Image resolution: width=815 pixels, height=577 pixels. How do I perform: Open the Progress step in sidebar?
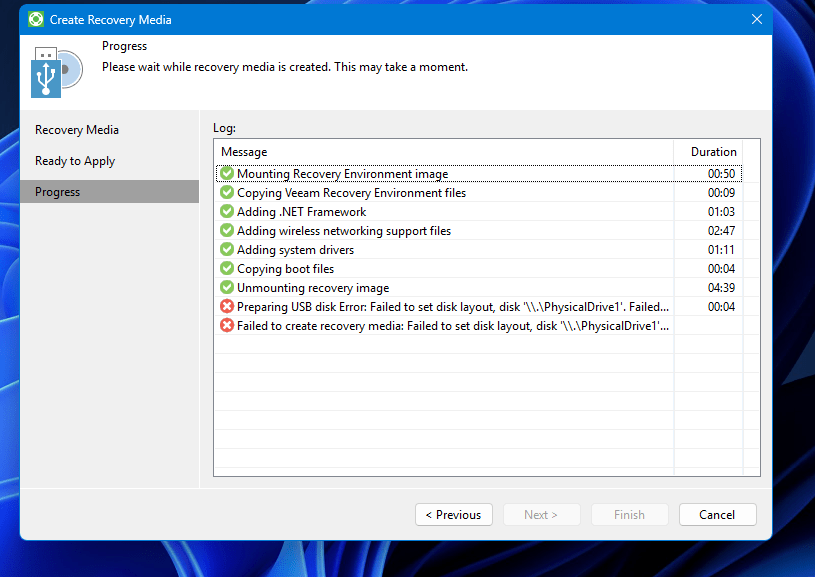point(57,192)
